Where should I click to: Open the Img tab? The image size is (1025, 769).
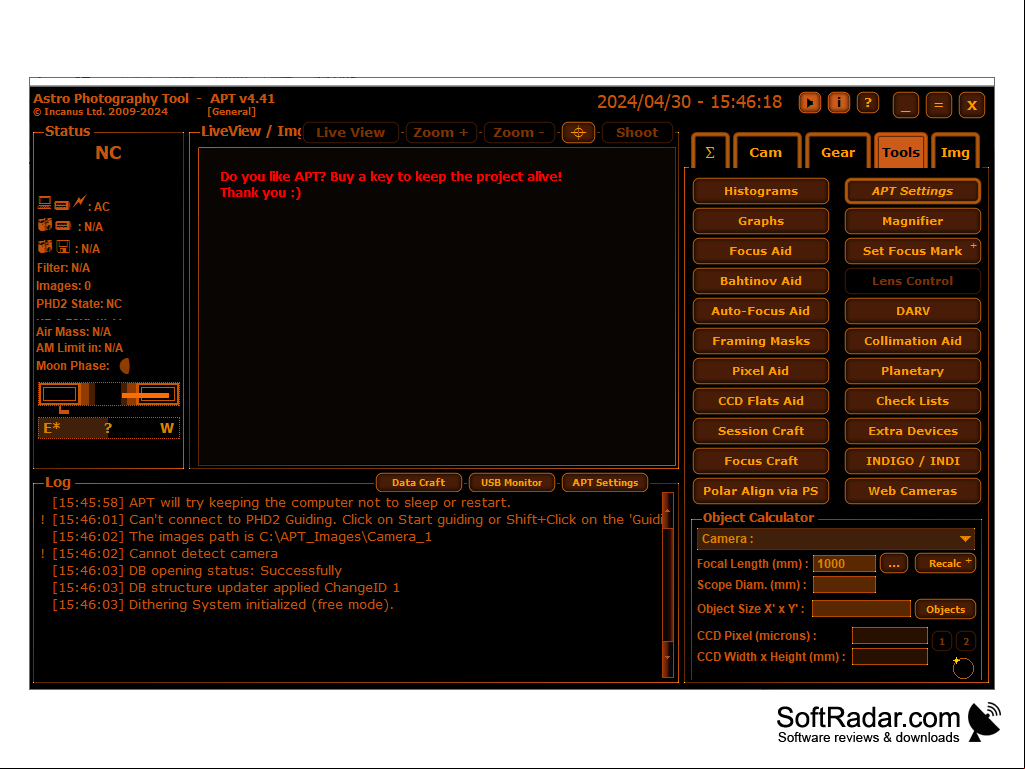pyautogui.click(x=955, y=152)
